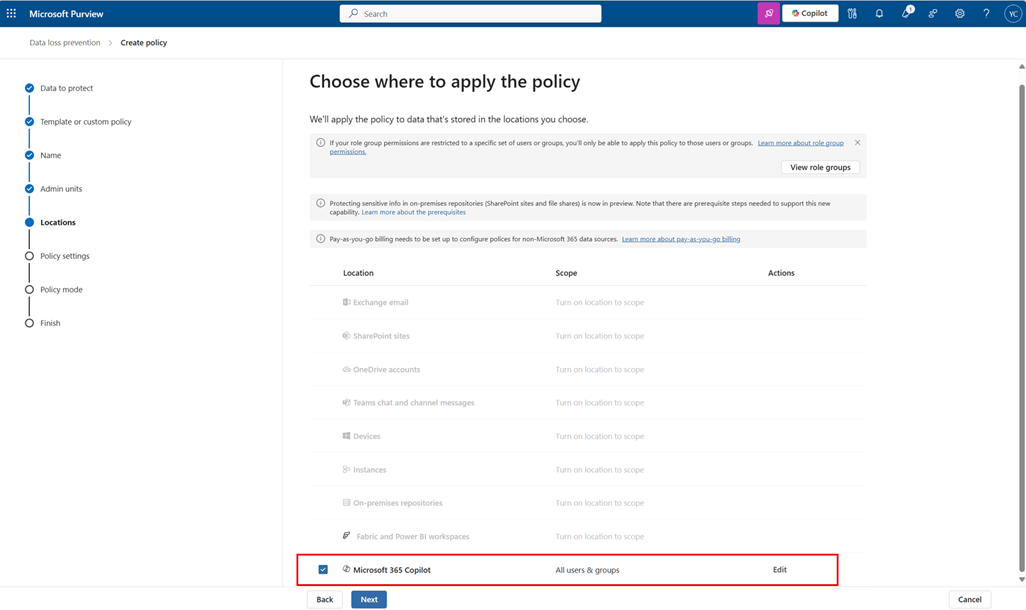Open the notifications bell
1026x610 pixels.
coord(879,13)
